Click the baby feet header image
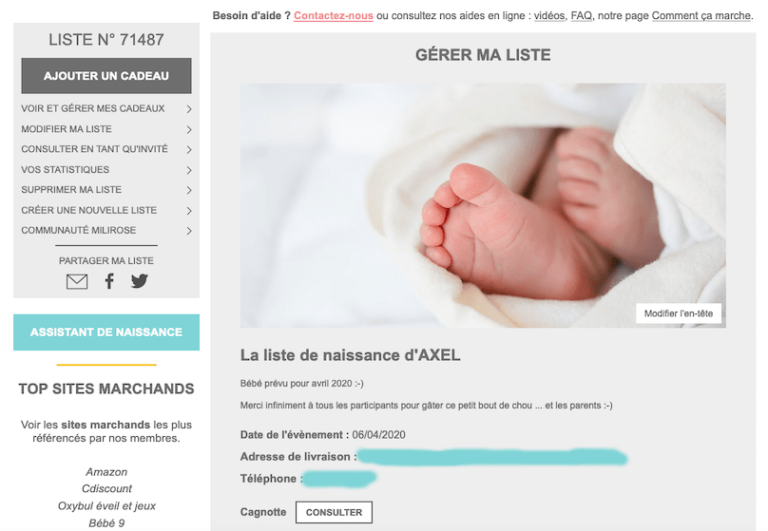768x531 pixels. tap(483, 205)
